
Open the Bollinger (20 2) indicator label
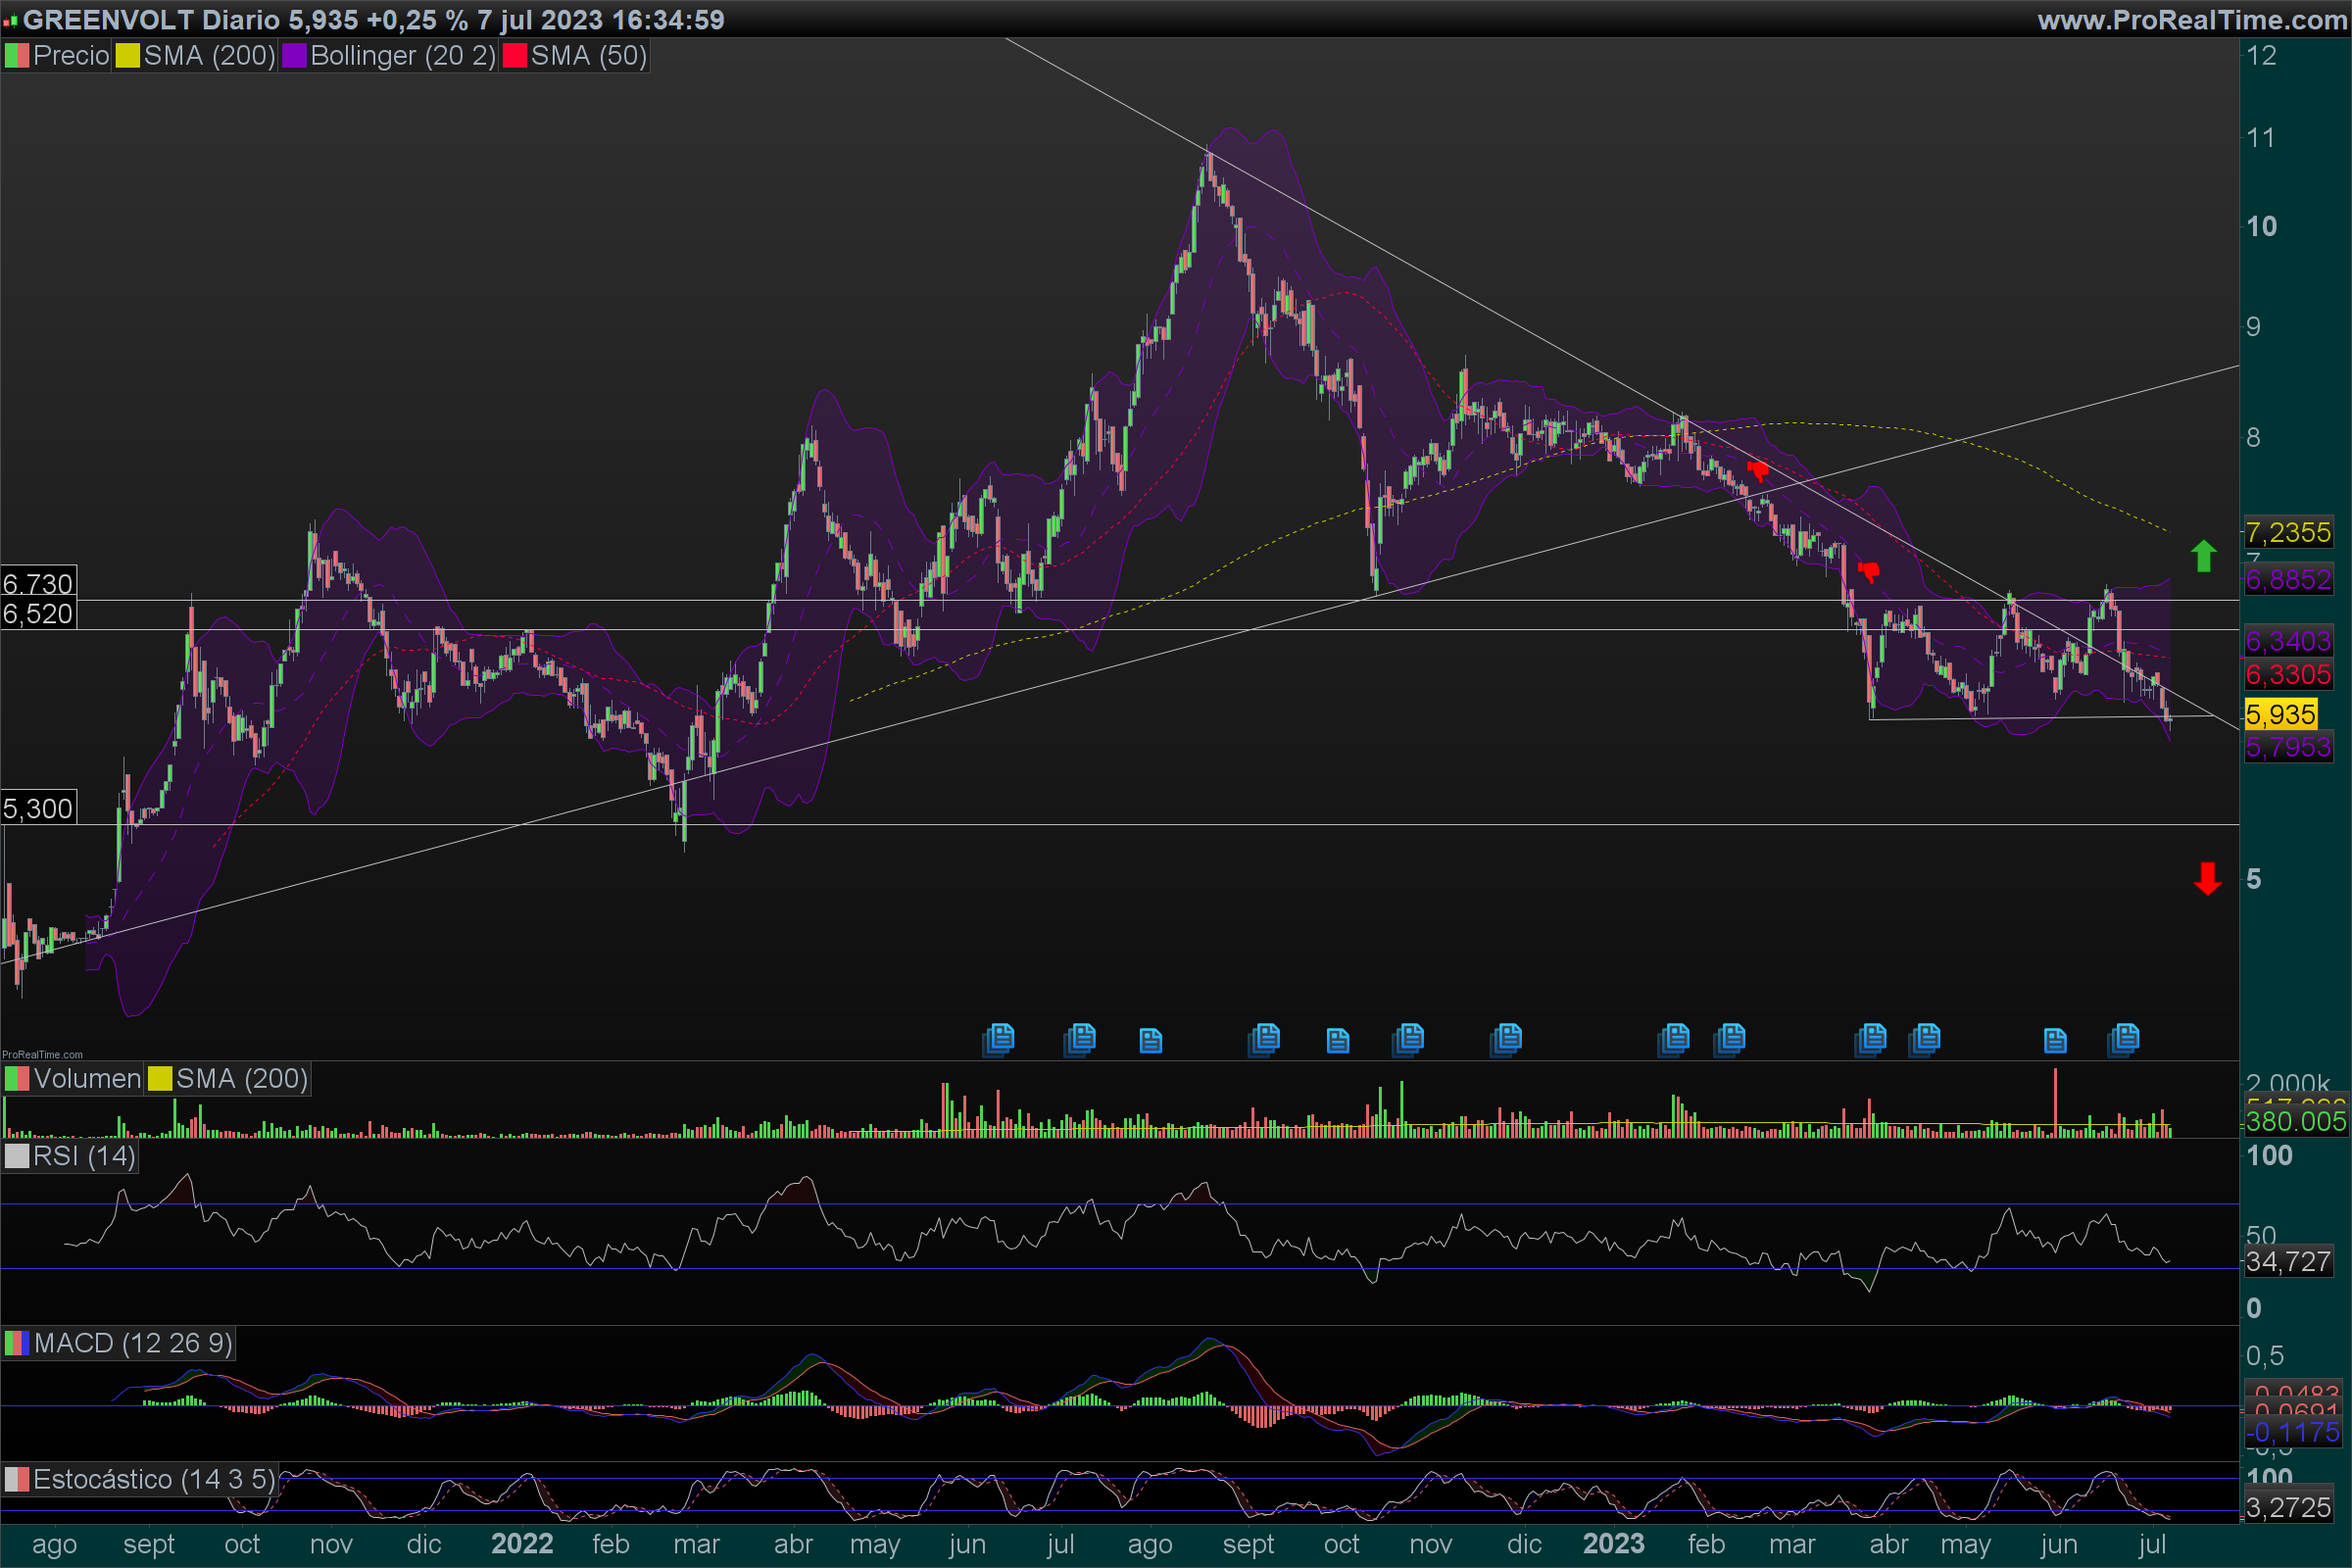click(402, 56)
